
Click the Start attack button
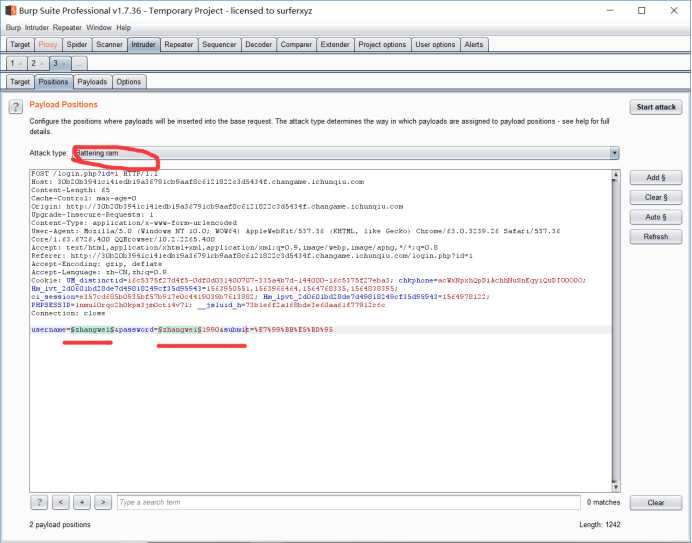click(656, 107)
